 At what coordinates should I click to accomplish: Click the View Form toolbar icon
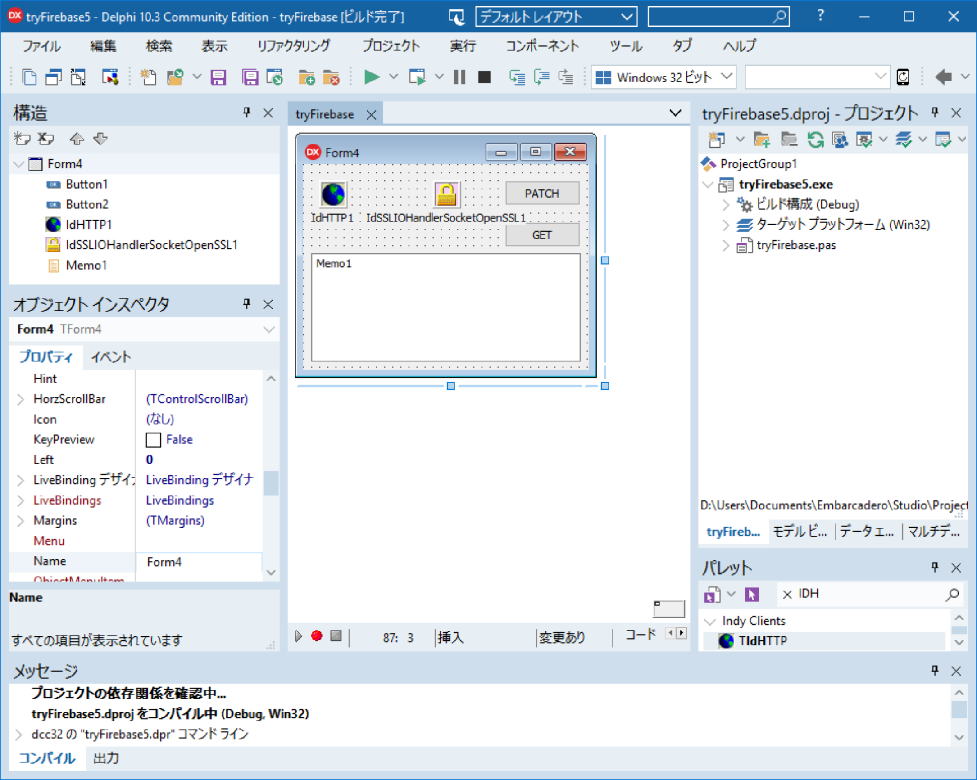(x=54, y=77)
